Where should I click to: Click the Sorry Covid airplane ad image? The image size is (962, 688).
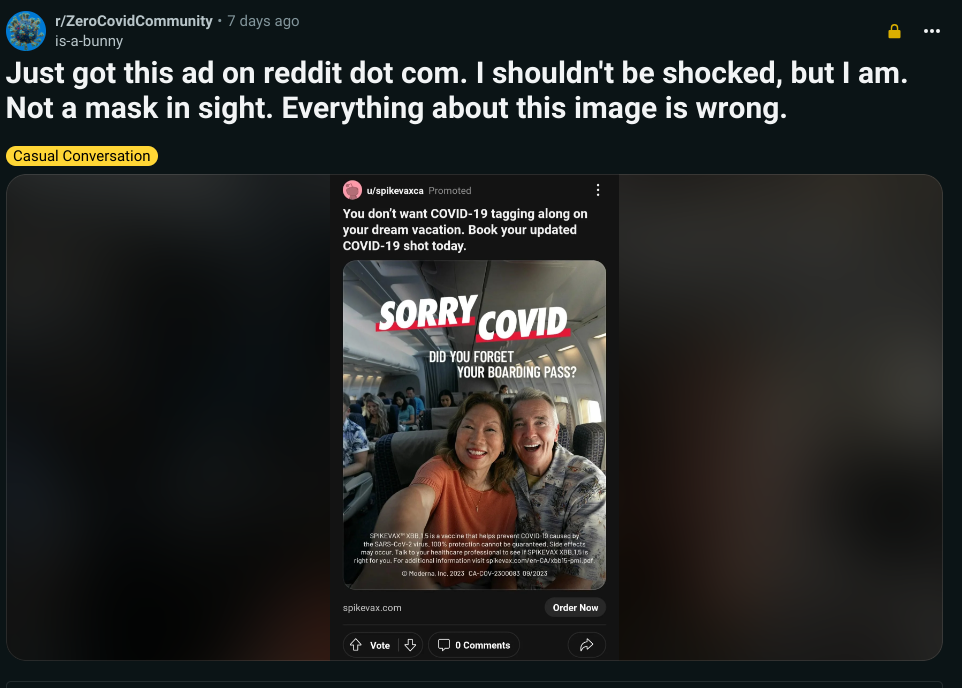click(x=474, y=425)
